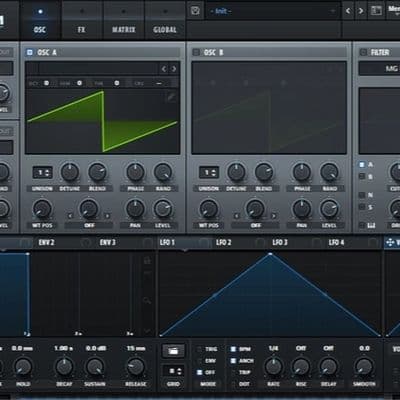Viewport: 400px width, 400px height.
Task: Select the ENV 3 tab
Action: click(x=107, y=242)
